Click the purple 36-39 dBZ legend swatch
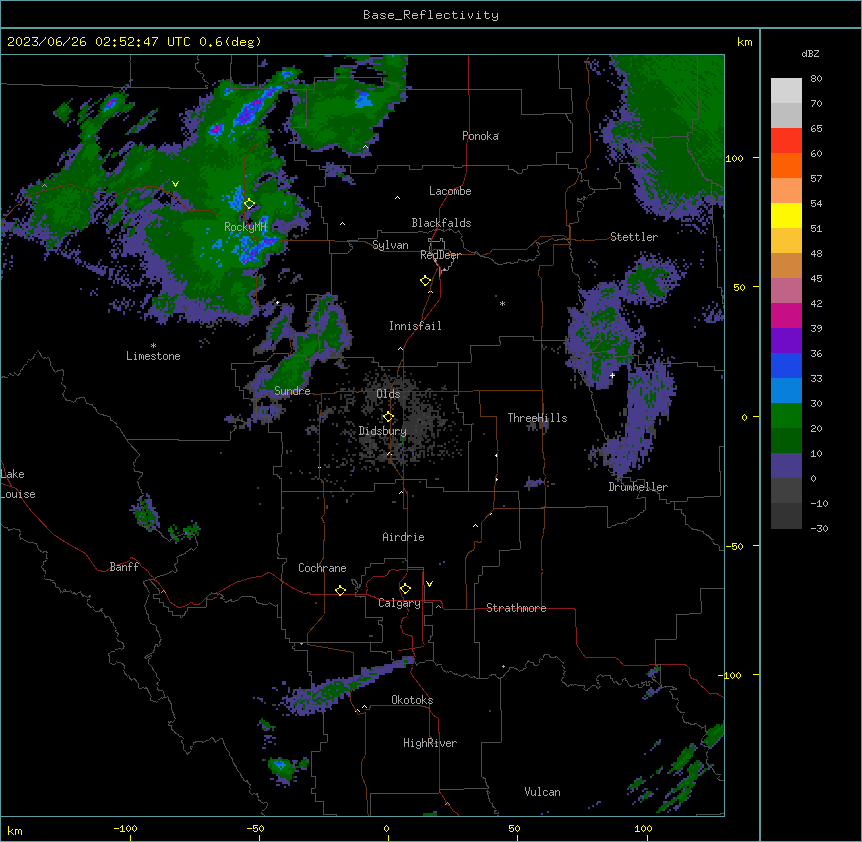 coord(786,341)
